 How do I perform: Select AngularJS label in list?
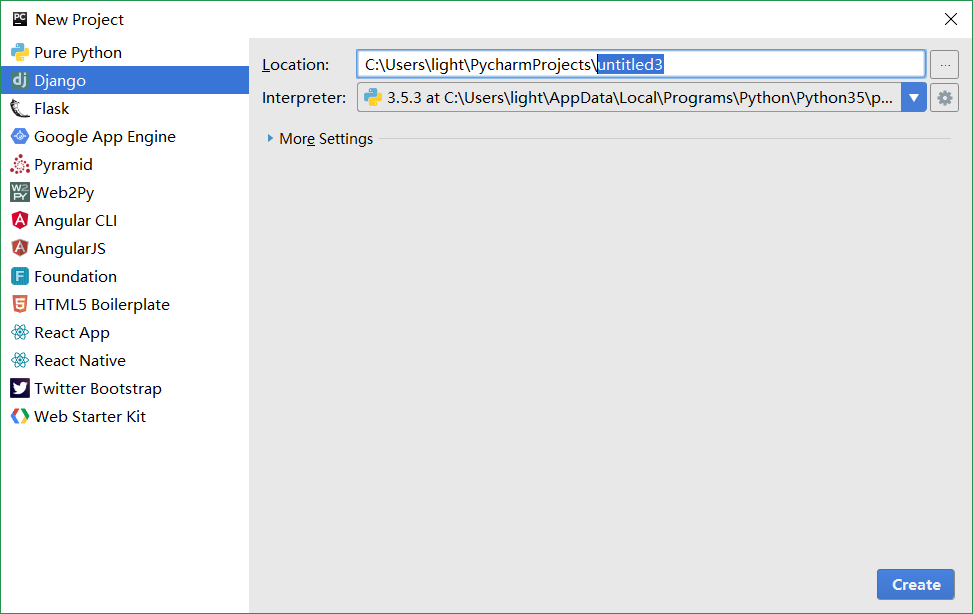point(70,248)
